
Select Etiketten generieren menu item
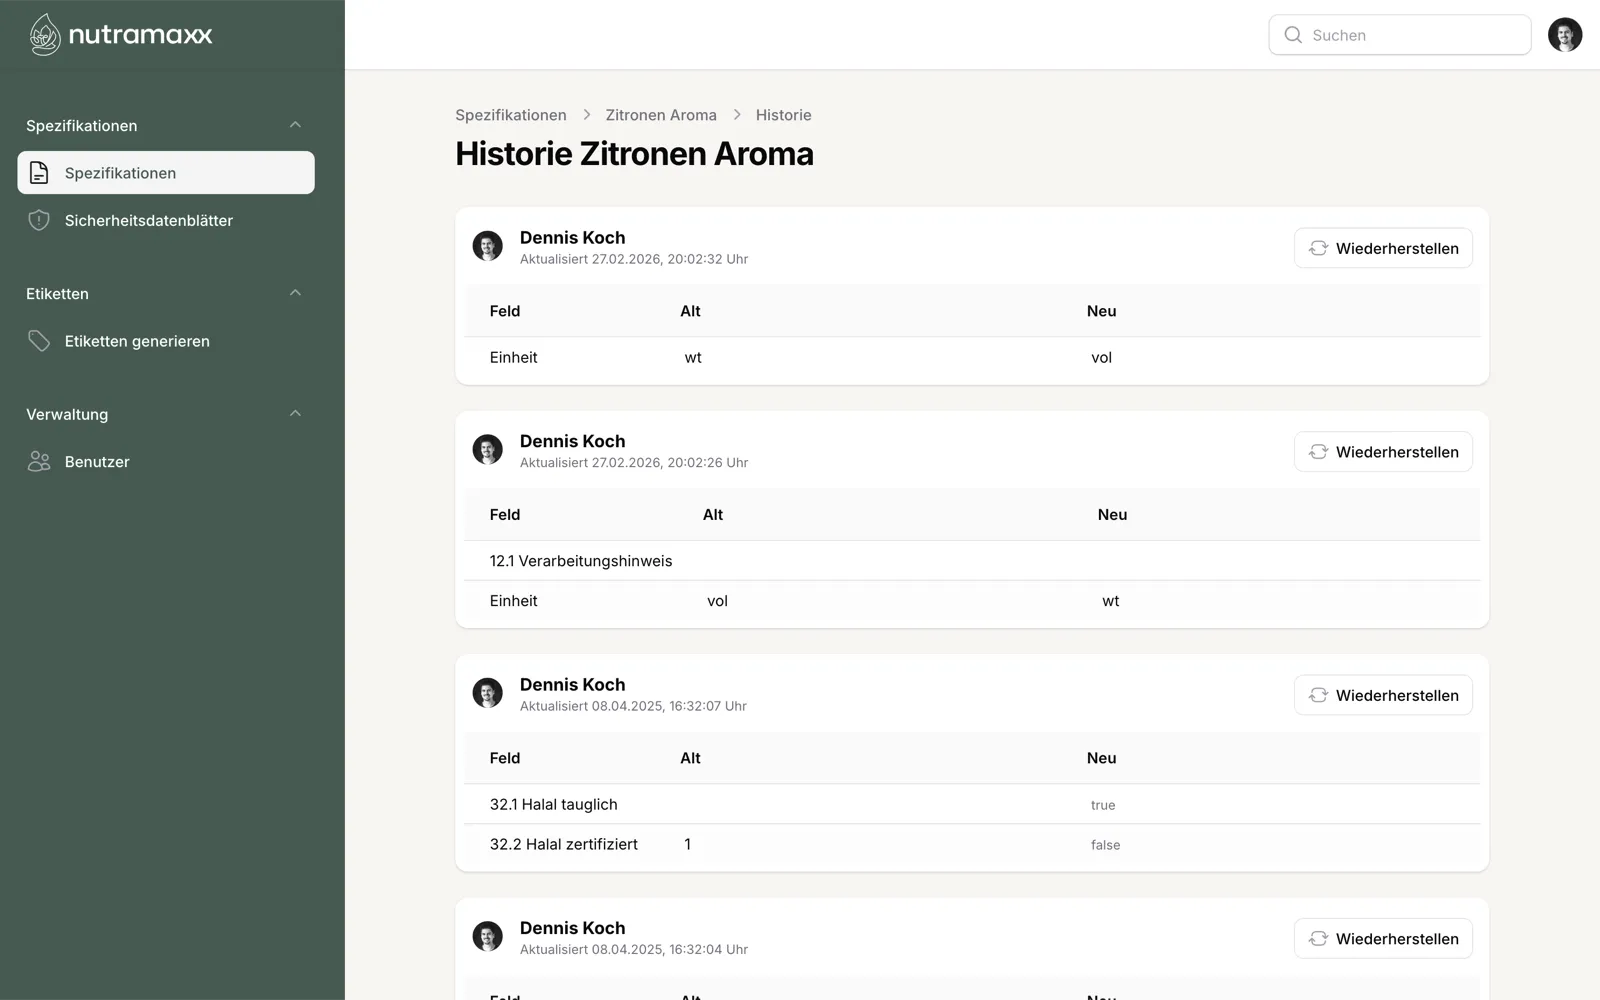click(x=137, y=341)
